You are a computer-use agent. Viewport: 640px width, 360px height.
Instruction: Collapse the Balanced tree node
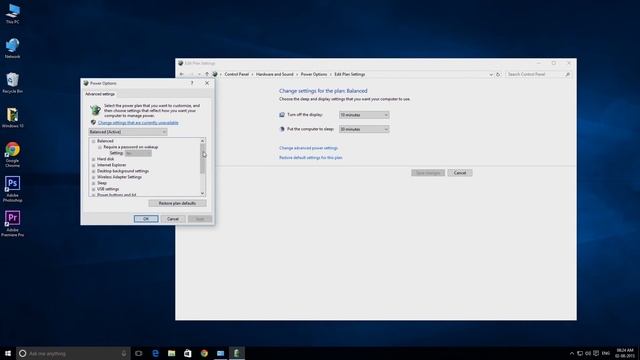coord(93,141)
